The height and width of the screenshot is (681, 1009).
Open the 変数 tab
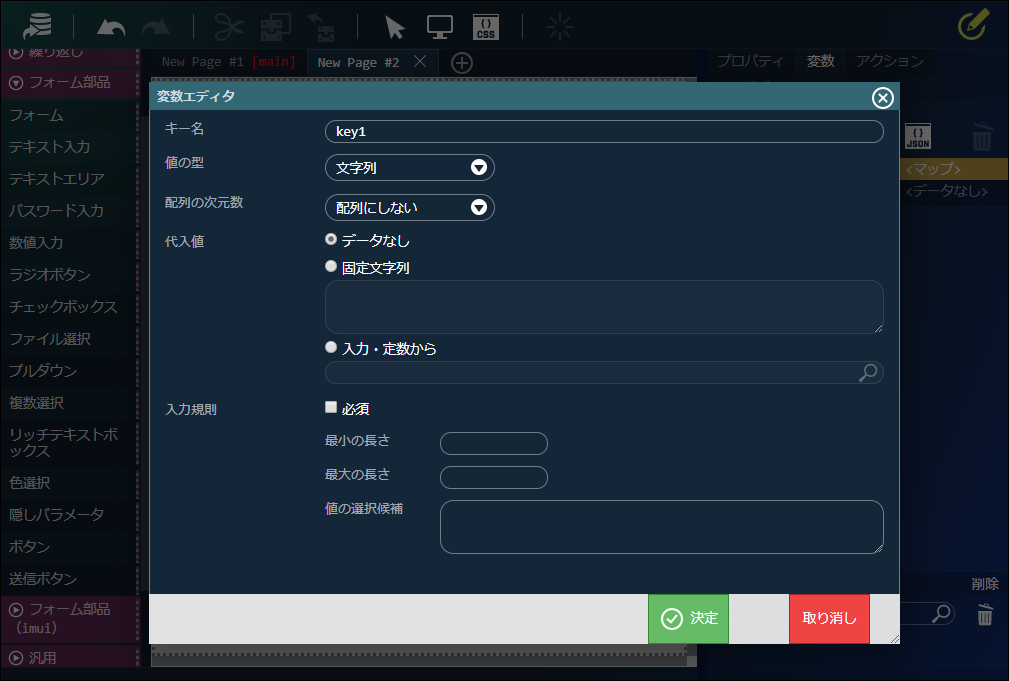pyautogui.click(x=820, y=61)
